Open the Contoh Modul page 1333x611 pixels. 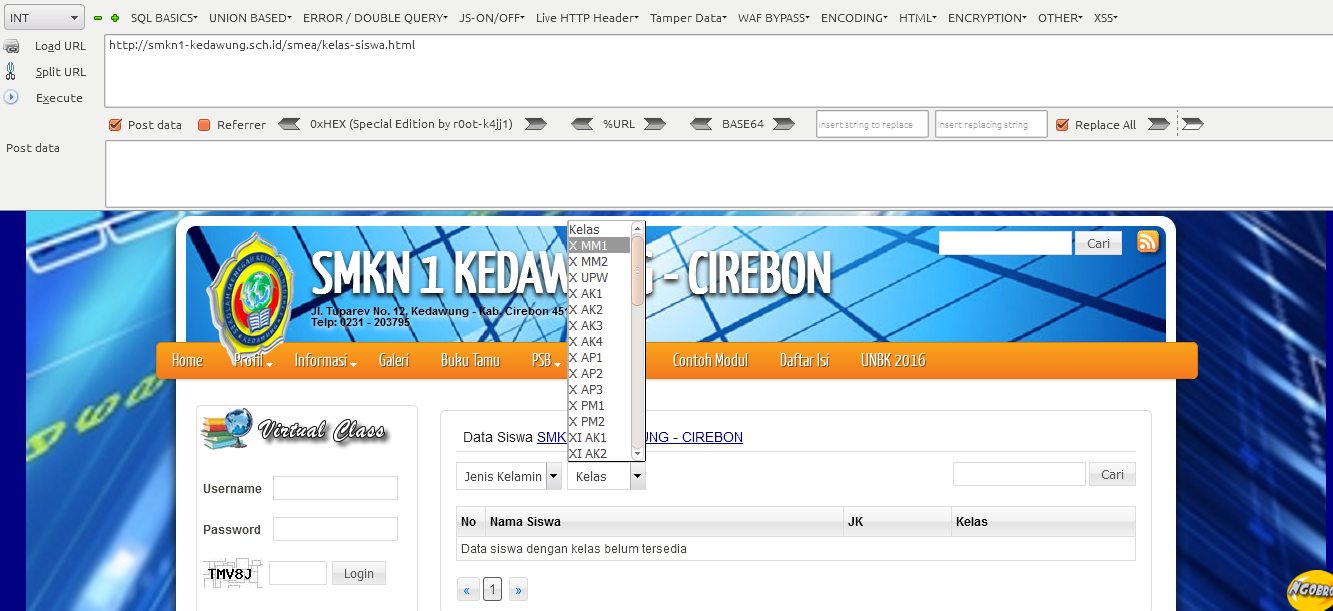[710, 361]
